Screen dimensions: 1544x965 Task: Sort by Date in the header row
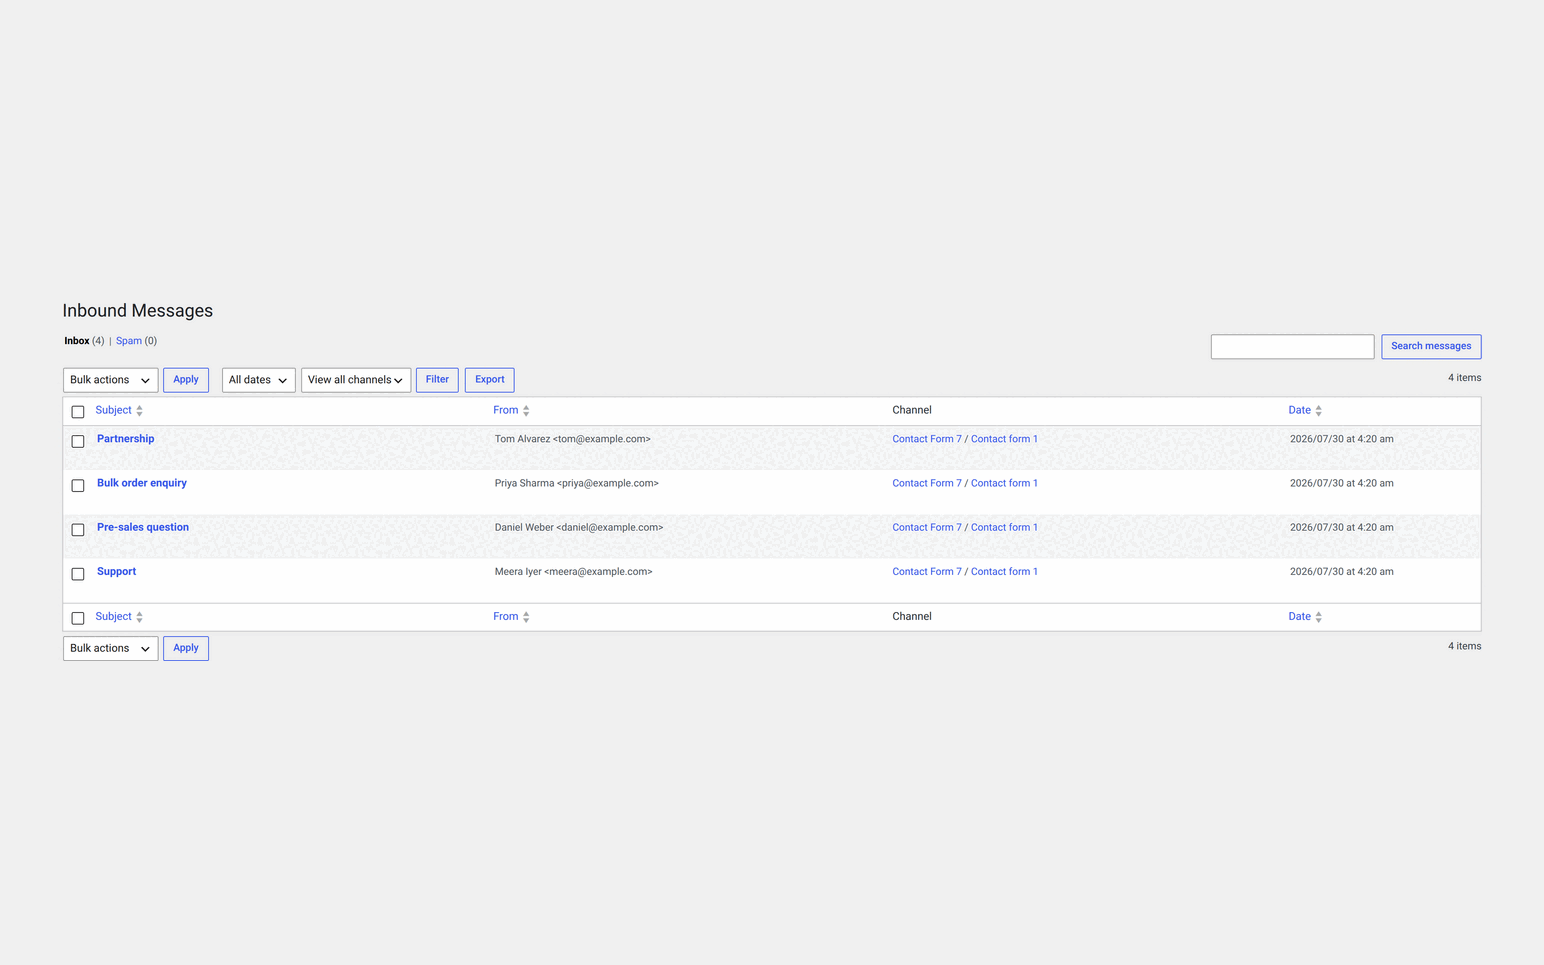[x=1305, y=410]
